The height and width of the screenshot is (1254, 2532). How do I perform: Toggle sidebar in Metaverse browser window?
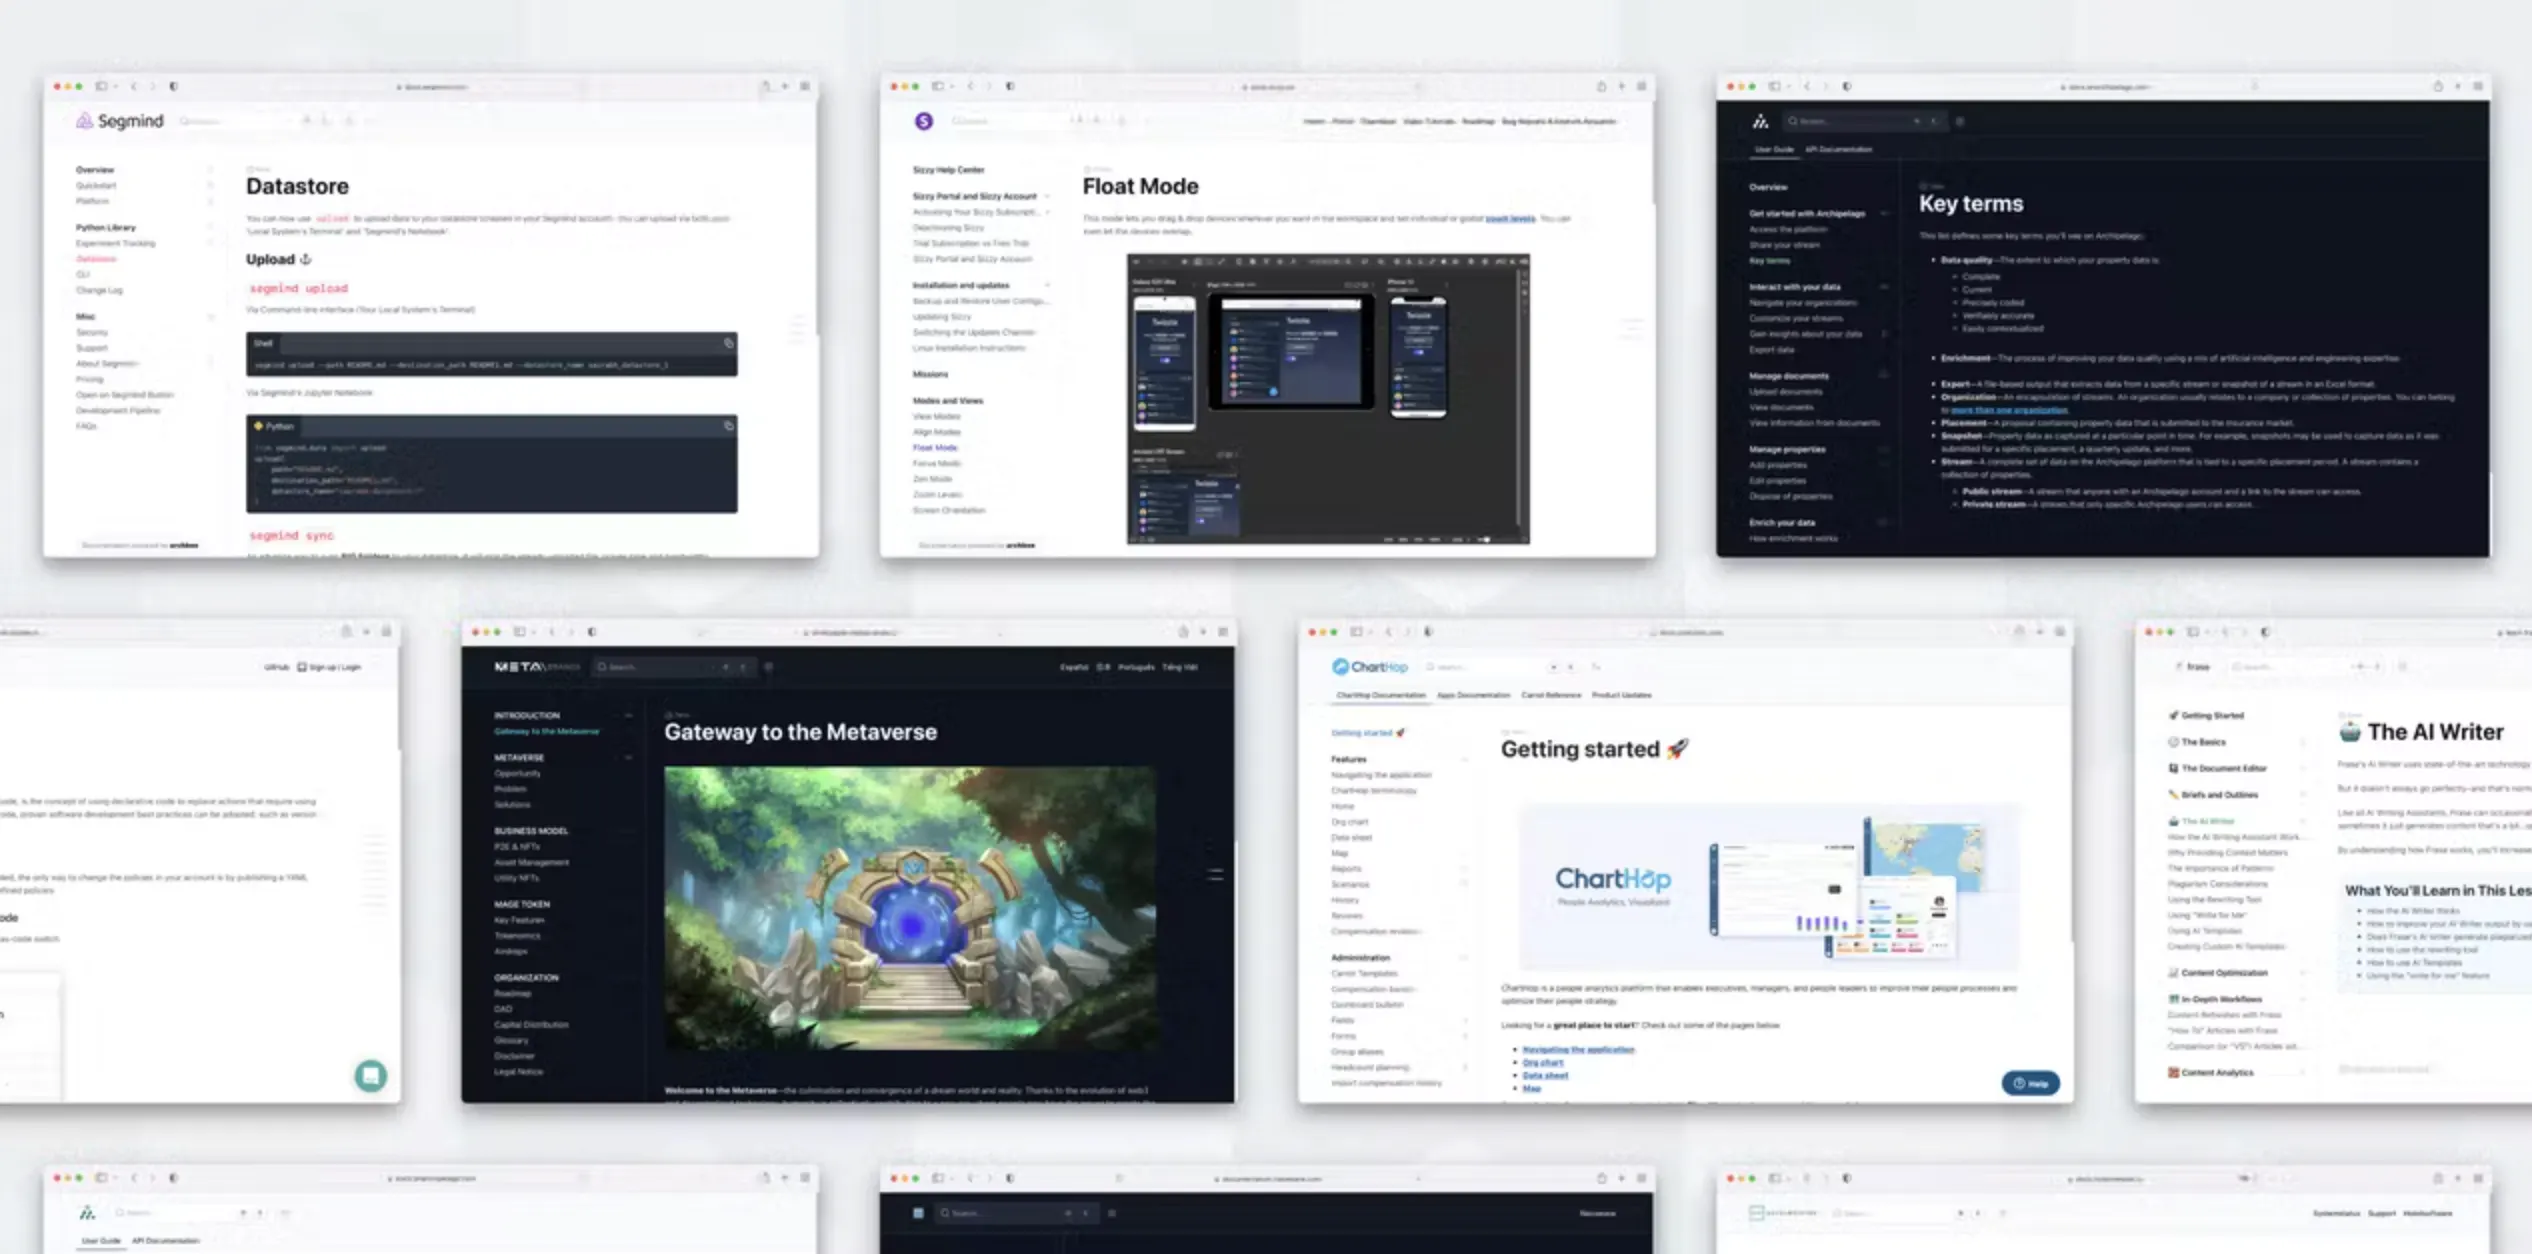pos(519,632)
